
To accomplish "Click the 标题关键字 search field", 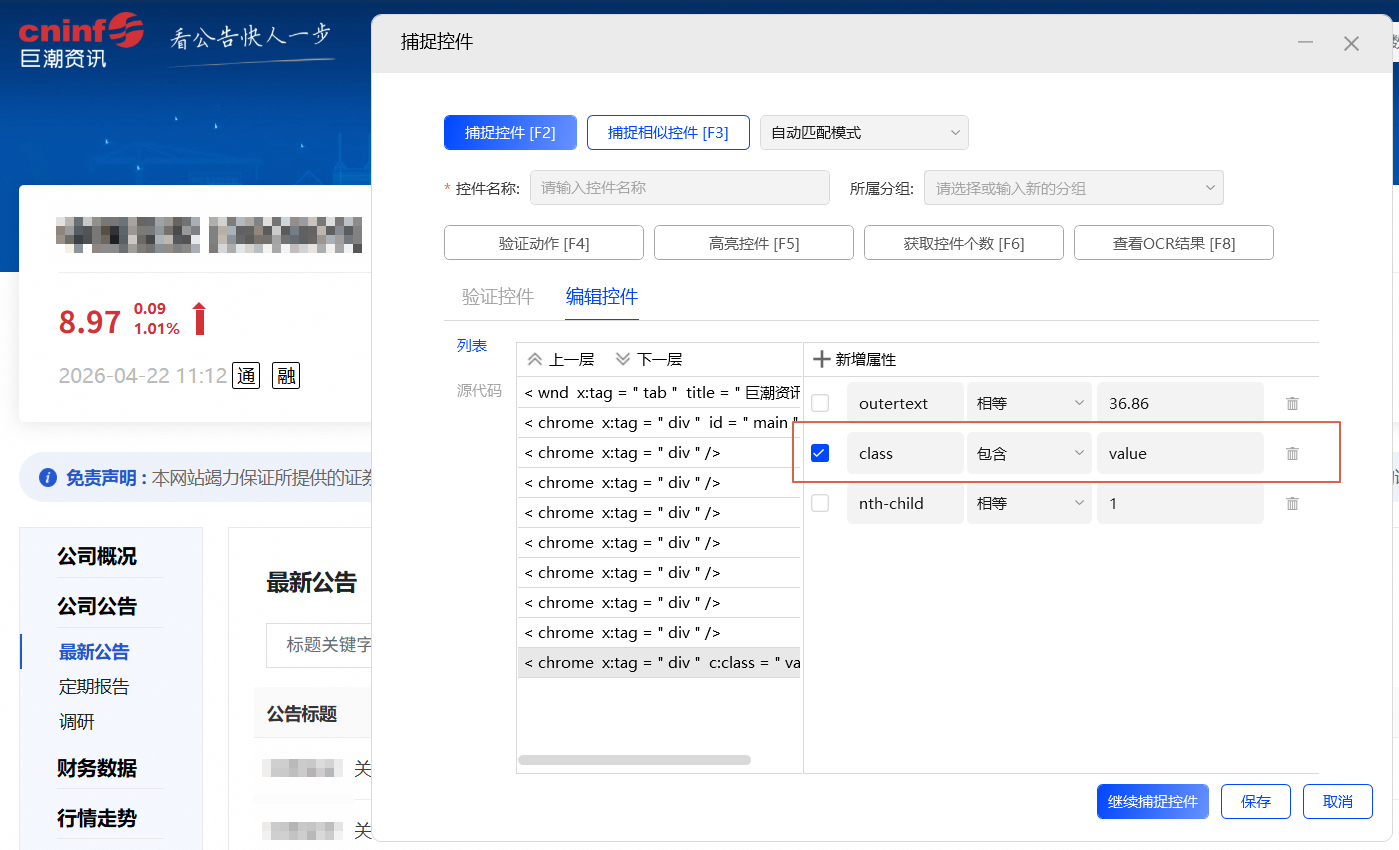I will pos(319,645).
